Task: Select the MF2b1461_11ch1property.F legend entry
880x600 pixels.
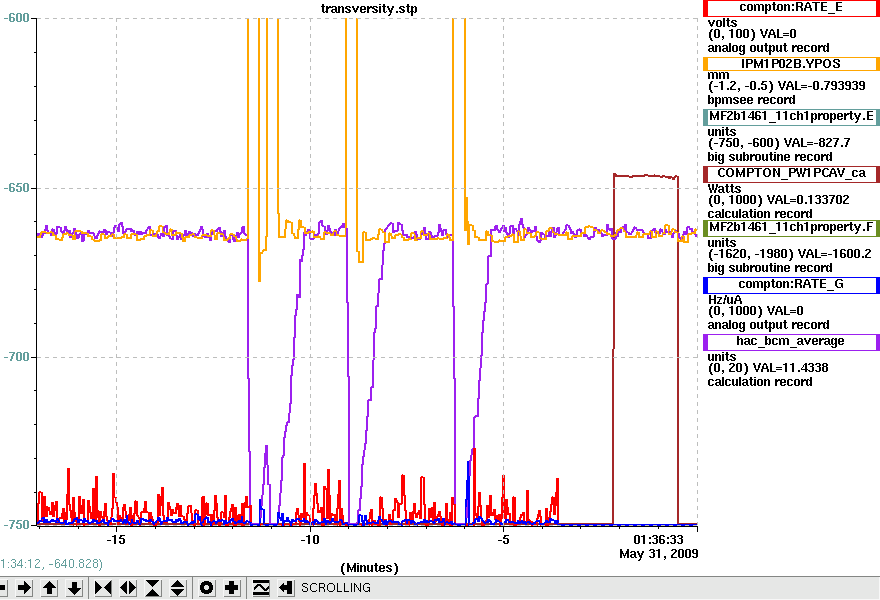Action: click(x=791, y=228)
